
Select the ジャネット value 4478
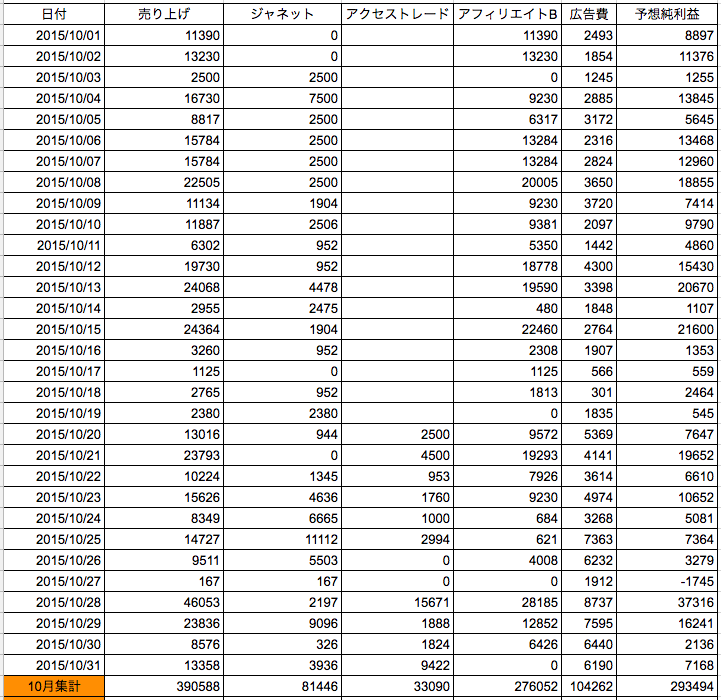click(282, 287)
